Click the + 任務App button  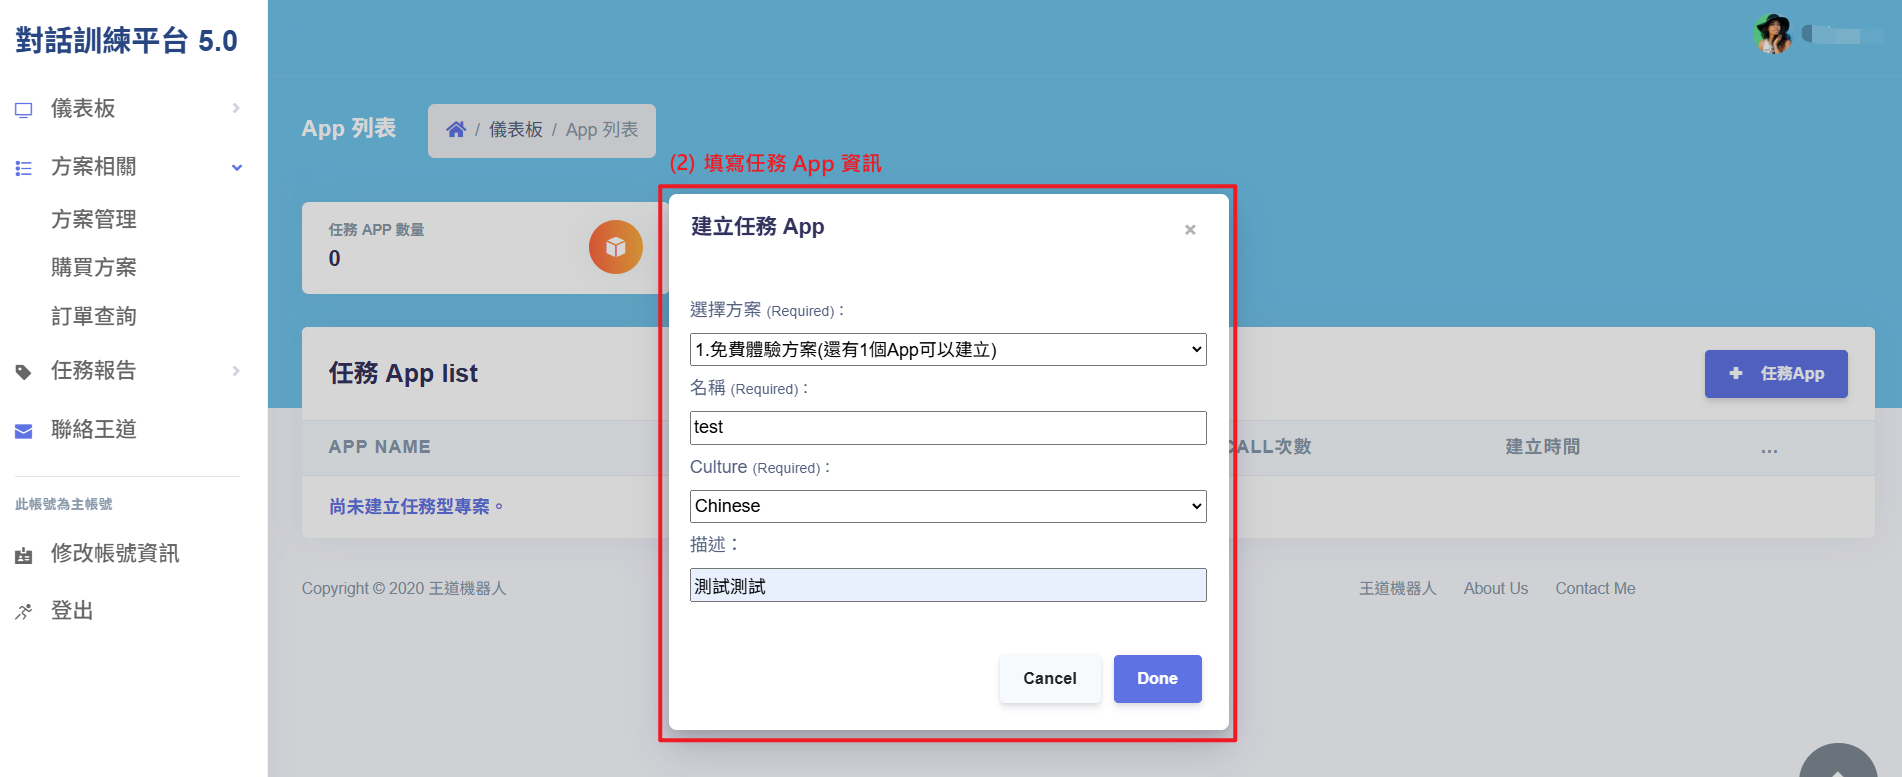point(1776,374)
